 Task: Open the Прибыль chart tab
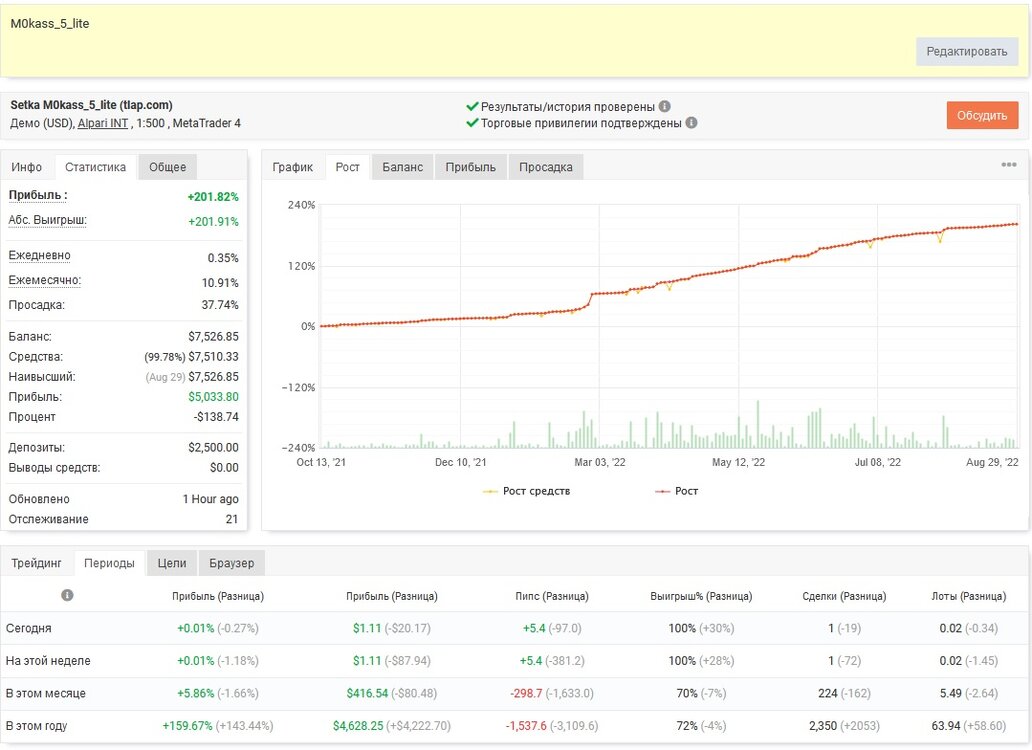point(471,167)
